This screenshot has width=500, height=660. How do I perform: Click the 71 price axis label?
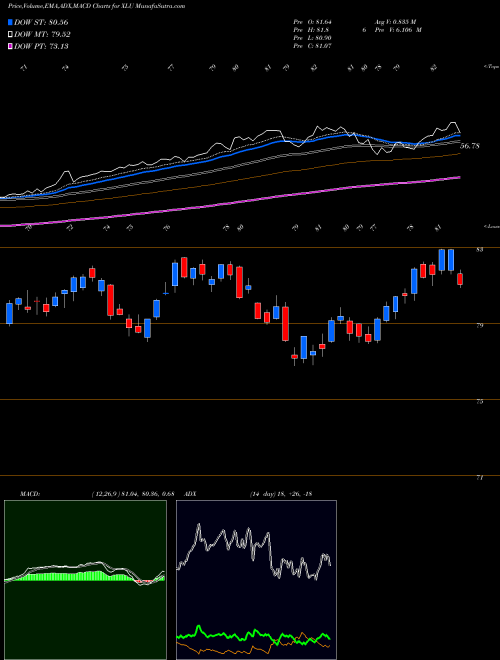click(479, 478)
